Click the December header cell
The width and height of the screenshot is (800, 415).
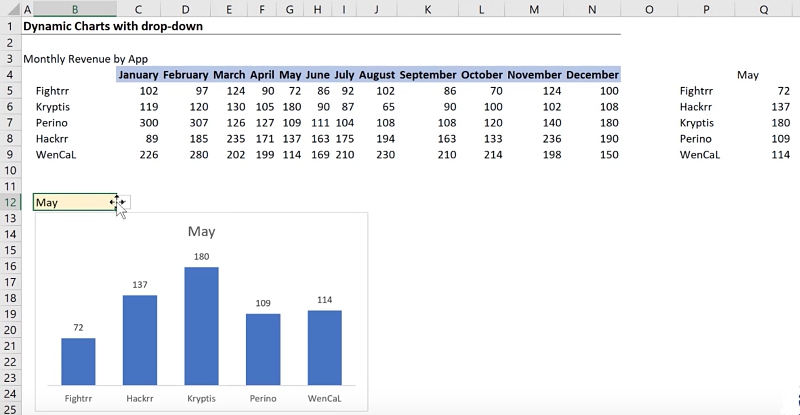(x=592, y=75)
